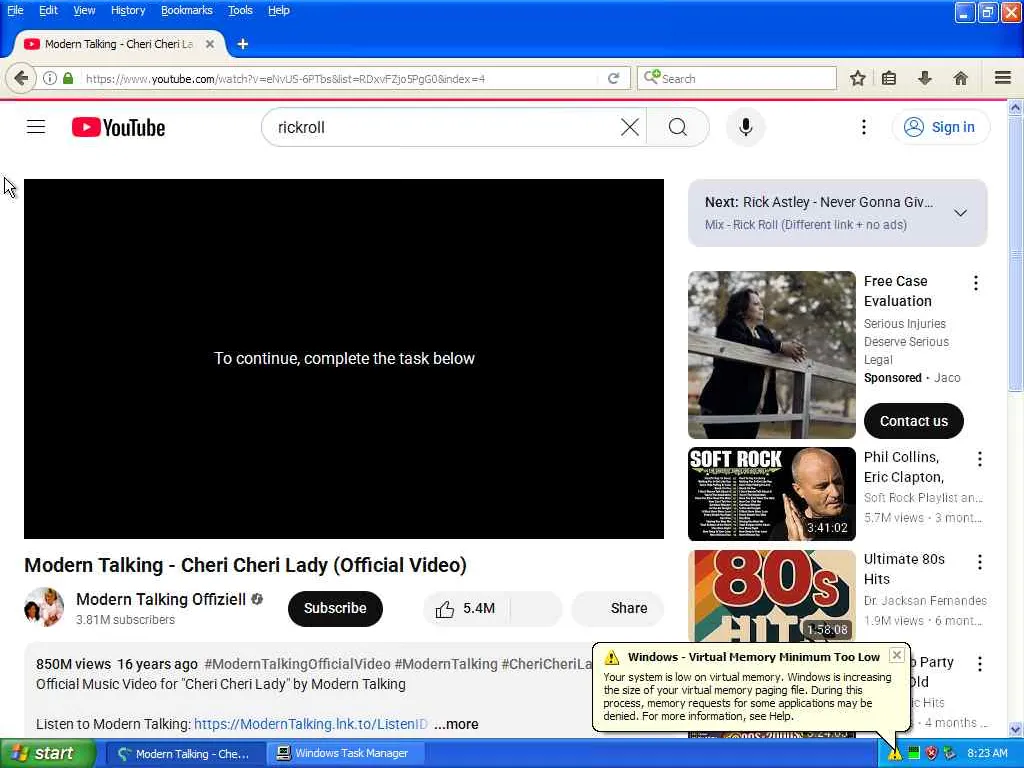Open the 80s Hits video thumbnail
The image size is (1024, 768).
pyautogui.click(x=771, y=596)
